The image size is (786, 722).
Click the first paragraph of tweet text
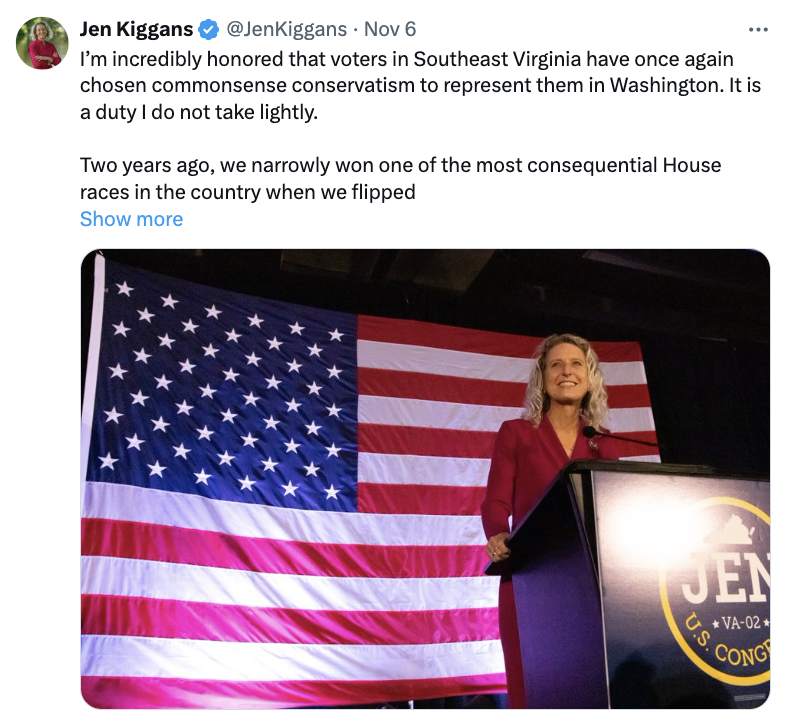(x=420, y=86)
